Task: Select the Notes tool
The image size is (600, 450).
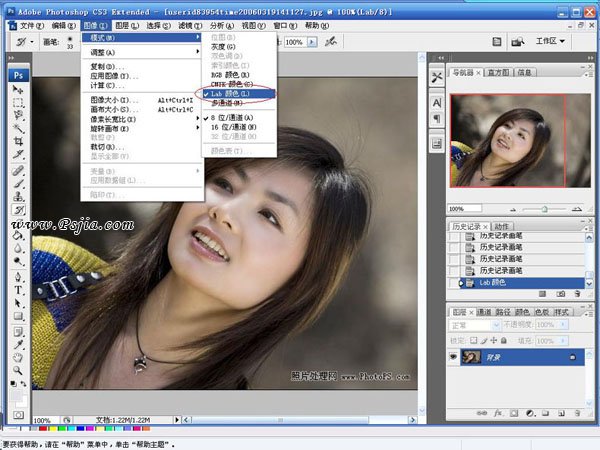Action: click(18, 331)
